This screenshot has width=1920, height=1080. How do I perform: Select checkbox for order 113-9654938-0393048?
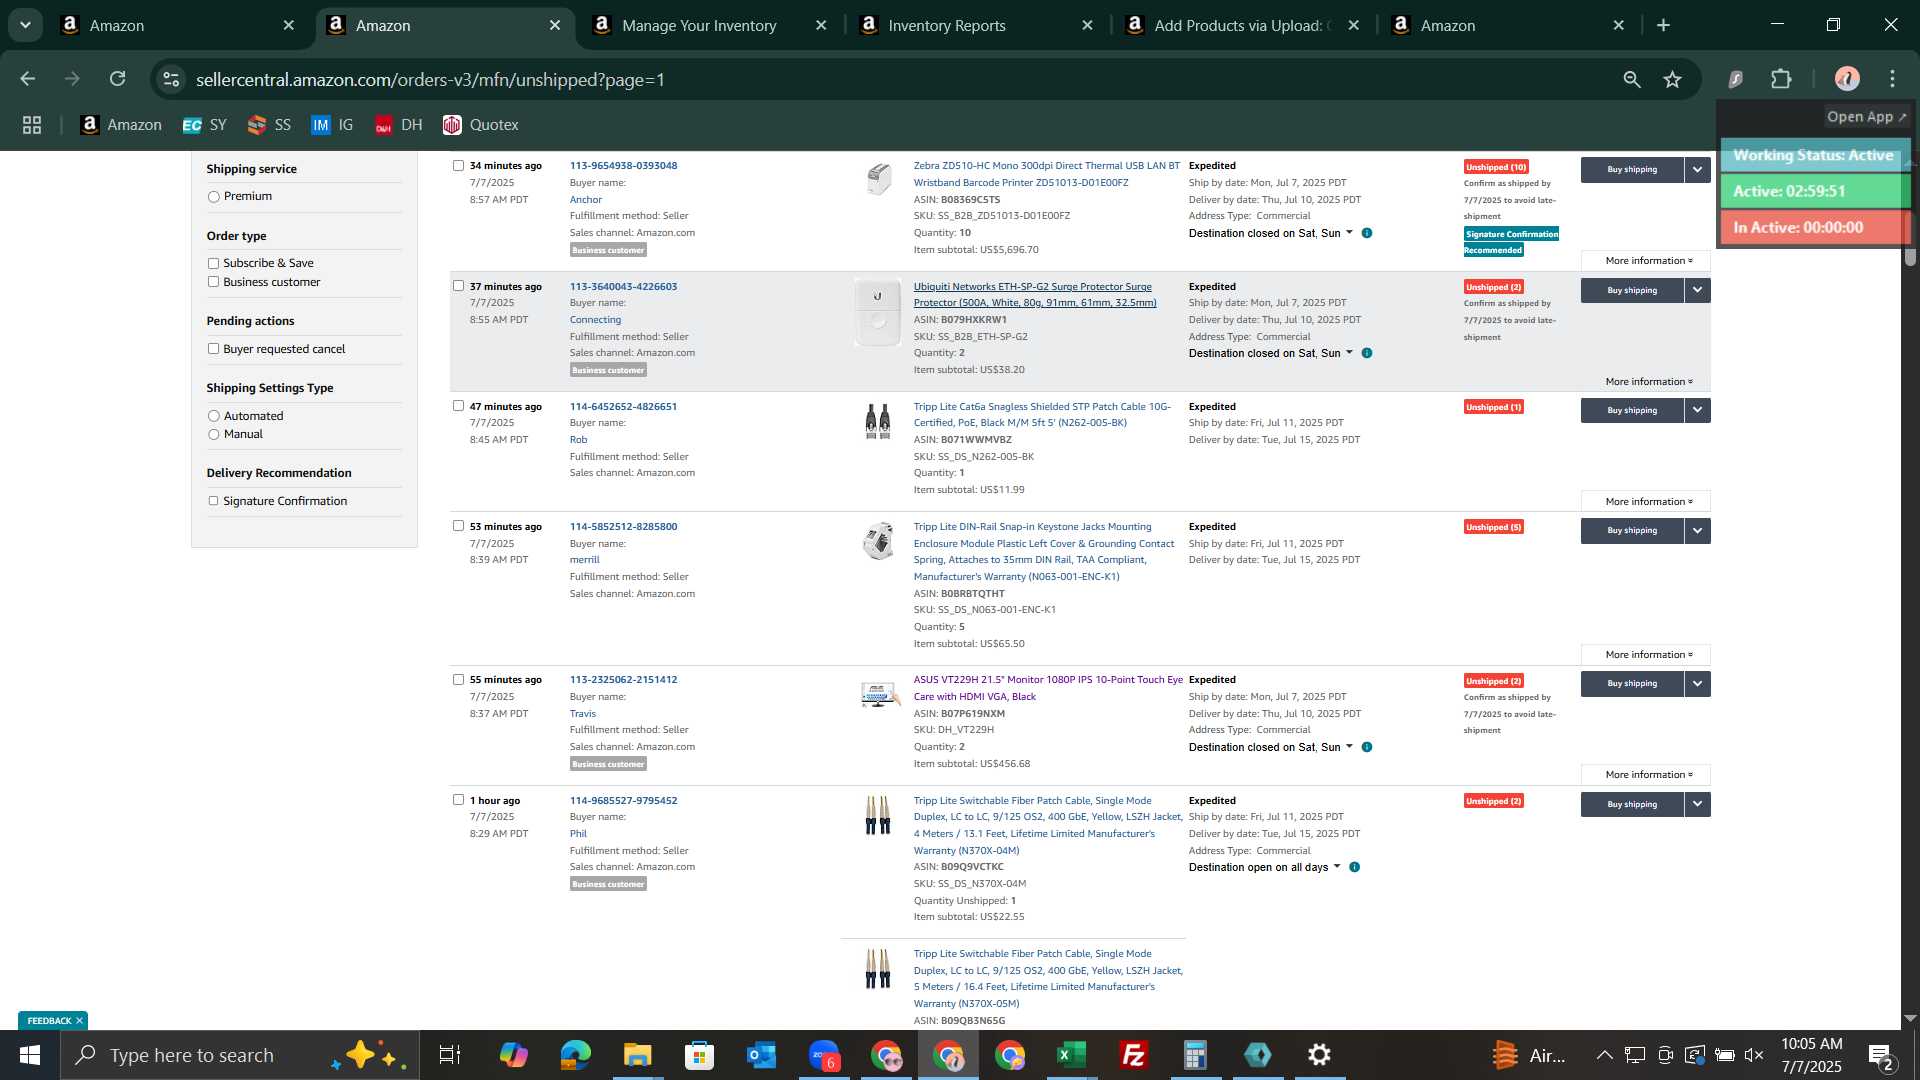coord(458,166)
